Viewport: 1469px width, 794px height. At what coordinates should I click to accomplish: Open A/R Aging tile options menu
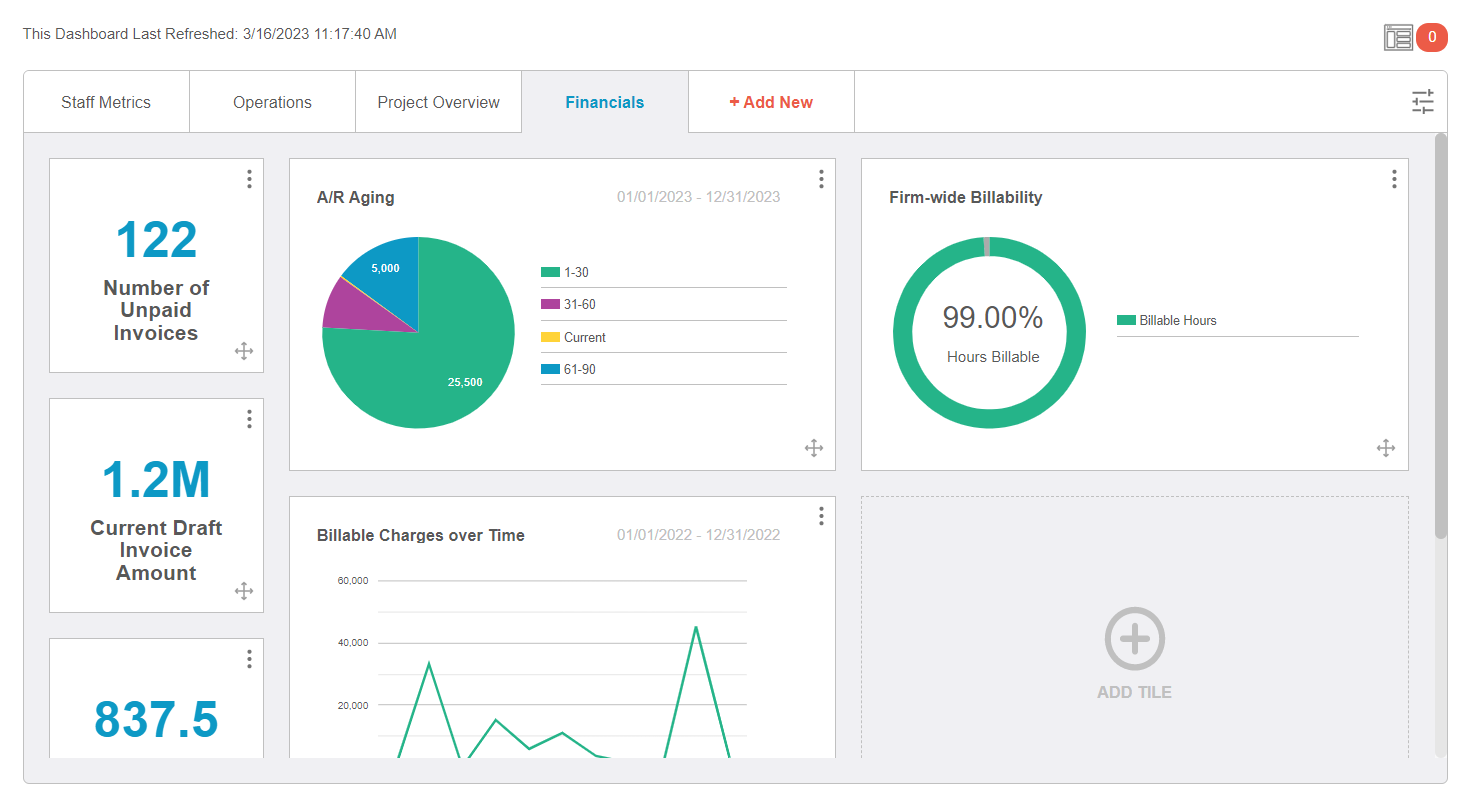(820, 179)
